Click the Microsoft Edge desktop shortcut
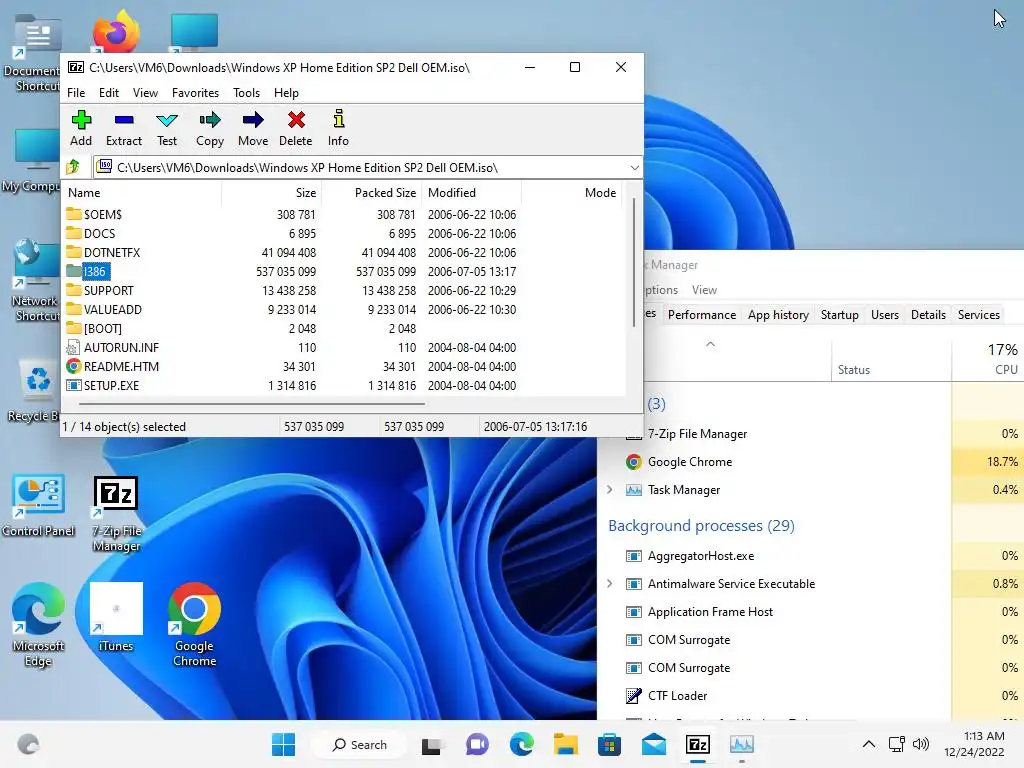Image resolution: width=1024 pixels, height=768 pixels. click(38, 624)
